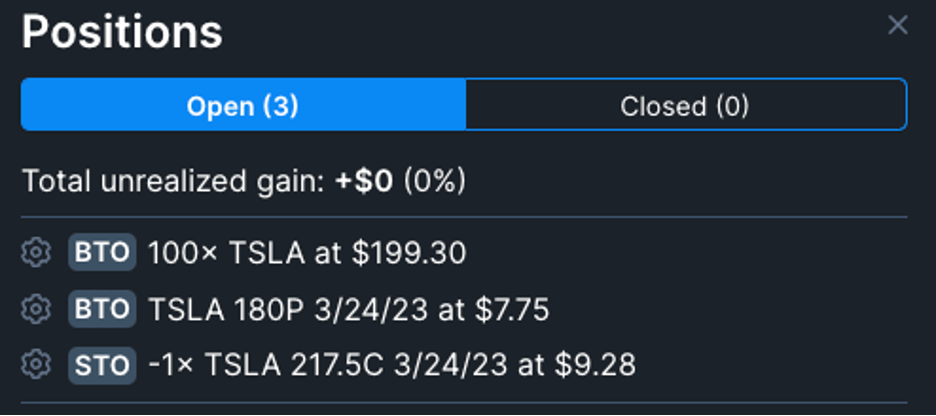Switch to the Closed (0) tab
The width and height of the screenshot is (936, 416).
pyautogui.click(x=686, y=104)
